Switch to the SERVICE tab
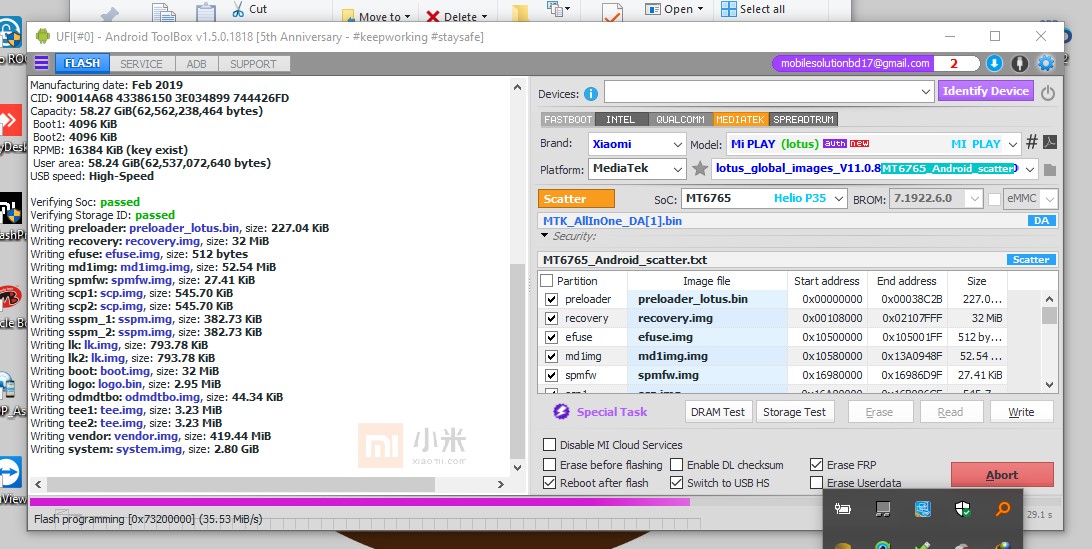This screenshot has width=1092, height=549. tap(141, 63)
